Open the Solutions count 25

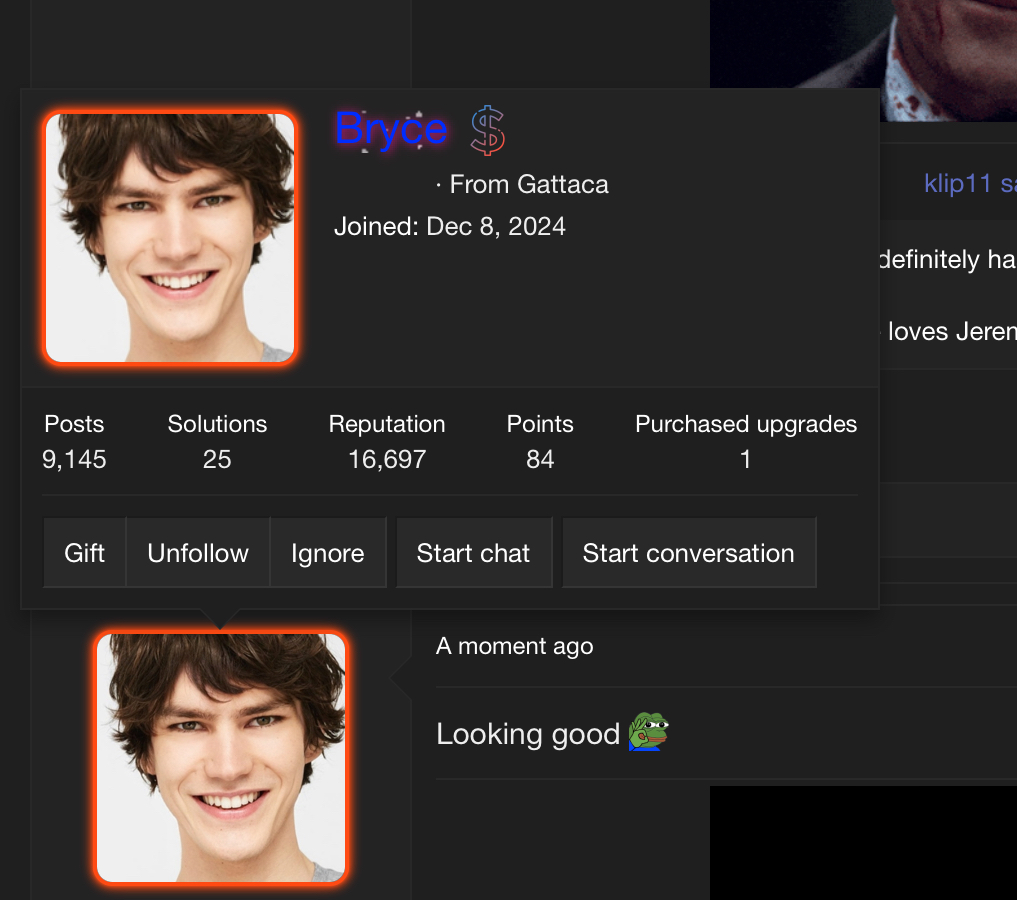[217, 459]
